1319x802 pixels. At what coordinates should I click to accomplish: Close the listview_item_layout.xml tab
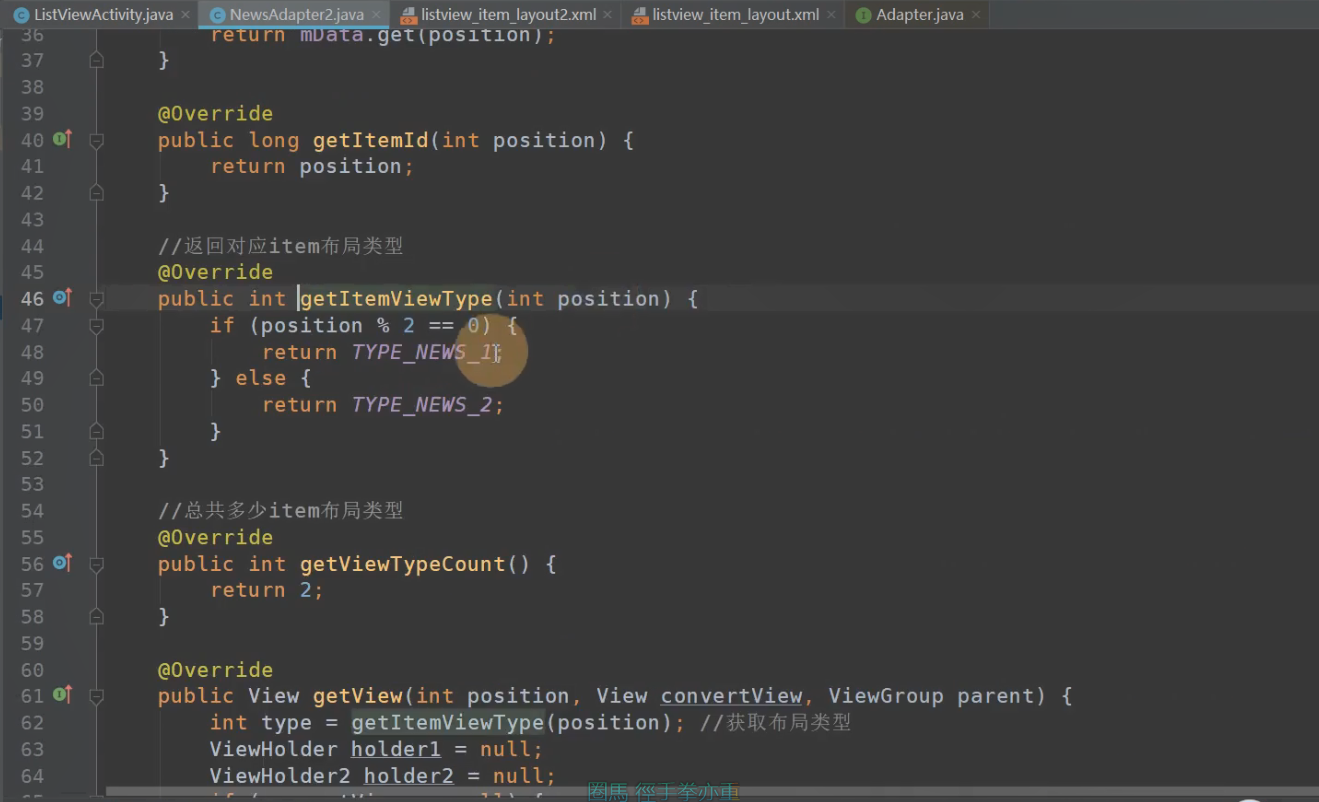(x=831, y=15)
